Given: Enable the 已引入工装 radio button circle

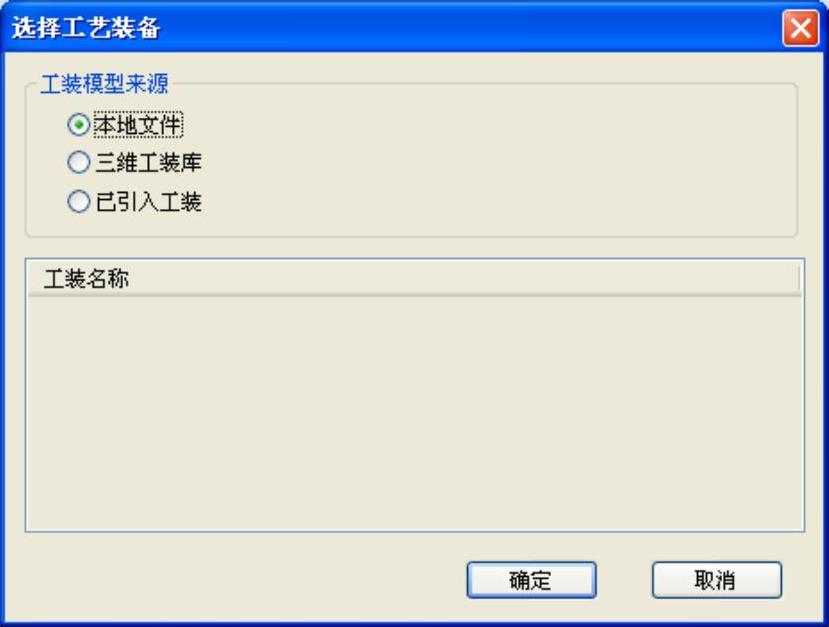Looking at the screenshot, I should click(x=78, y=201).
